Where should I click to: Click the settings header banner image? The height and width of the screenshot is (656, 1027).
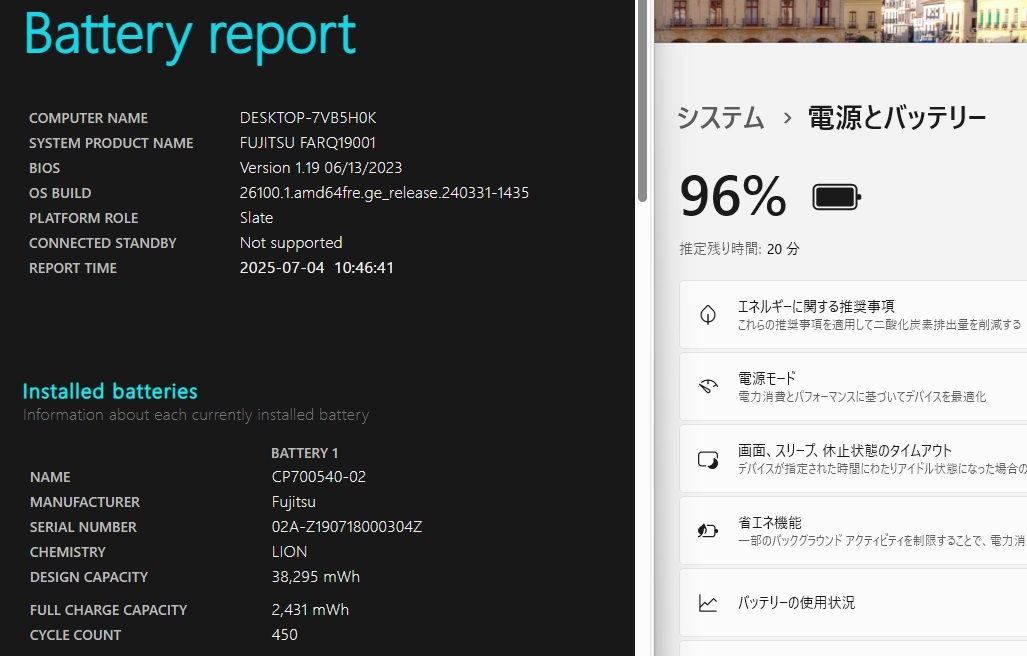(840, 21)
